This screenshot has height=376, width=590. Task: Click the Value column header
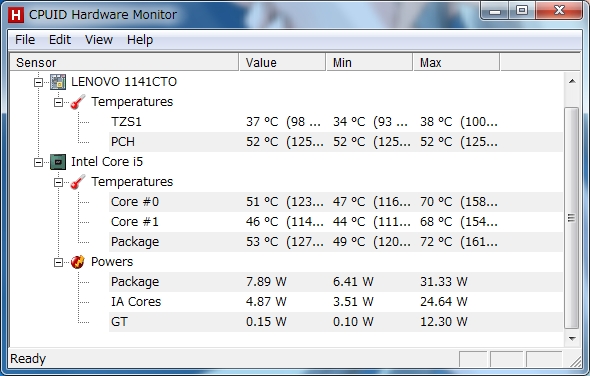[282, 62]
